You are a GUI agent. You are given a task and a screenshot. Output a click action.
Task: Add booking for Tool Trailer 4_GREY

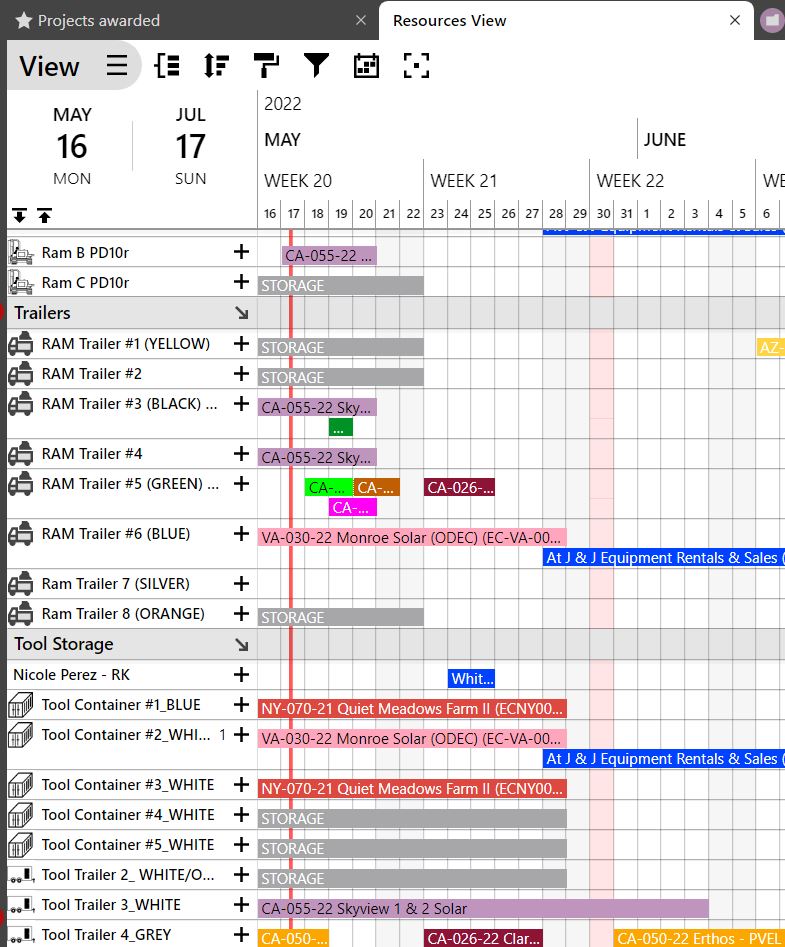[241, 934]
